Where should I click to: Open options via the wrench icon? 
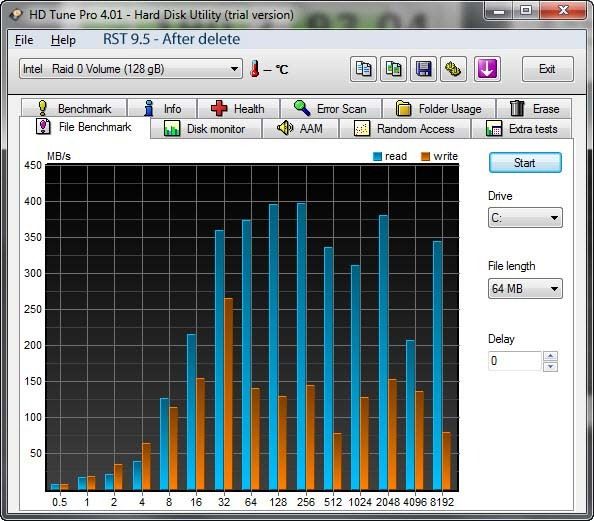[453, 69]
